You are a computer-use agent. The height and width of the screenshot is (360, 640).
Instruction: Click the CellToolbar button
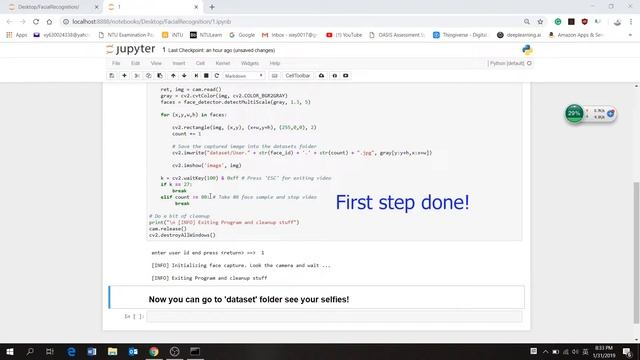coord(298,76)
